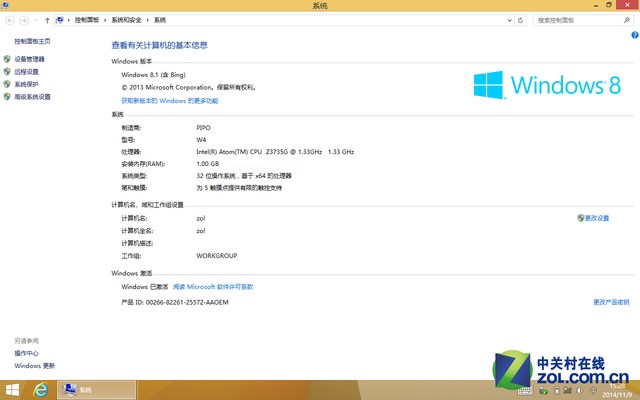Click the system window icon in title bar
Image resolution: width=640 pixels, height=400 pixels.
pos(5,5)
